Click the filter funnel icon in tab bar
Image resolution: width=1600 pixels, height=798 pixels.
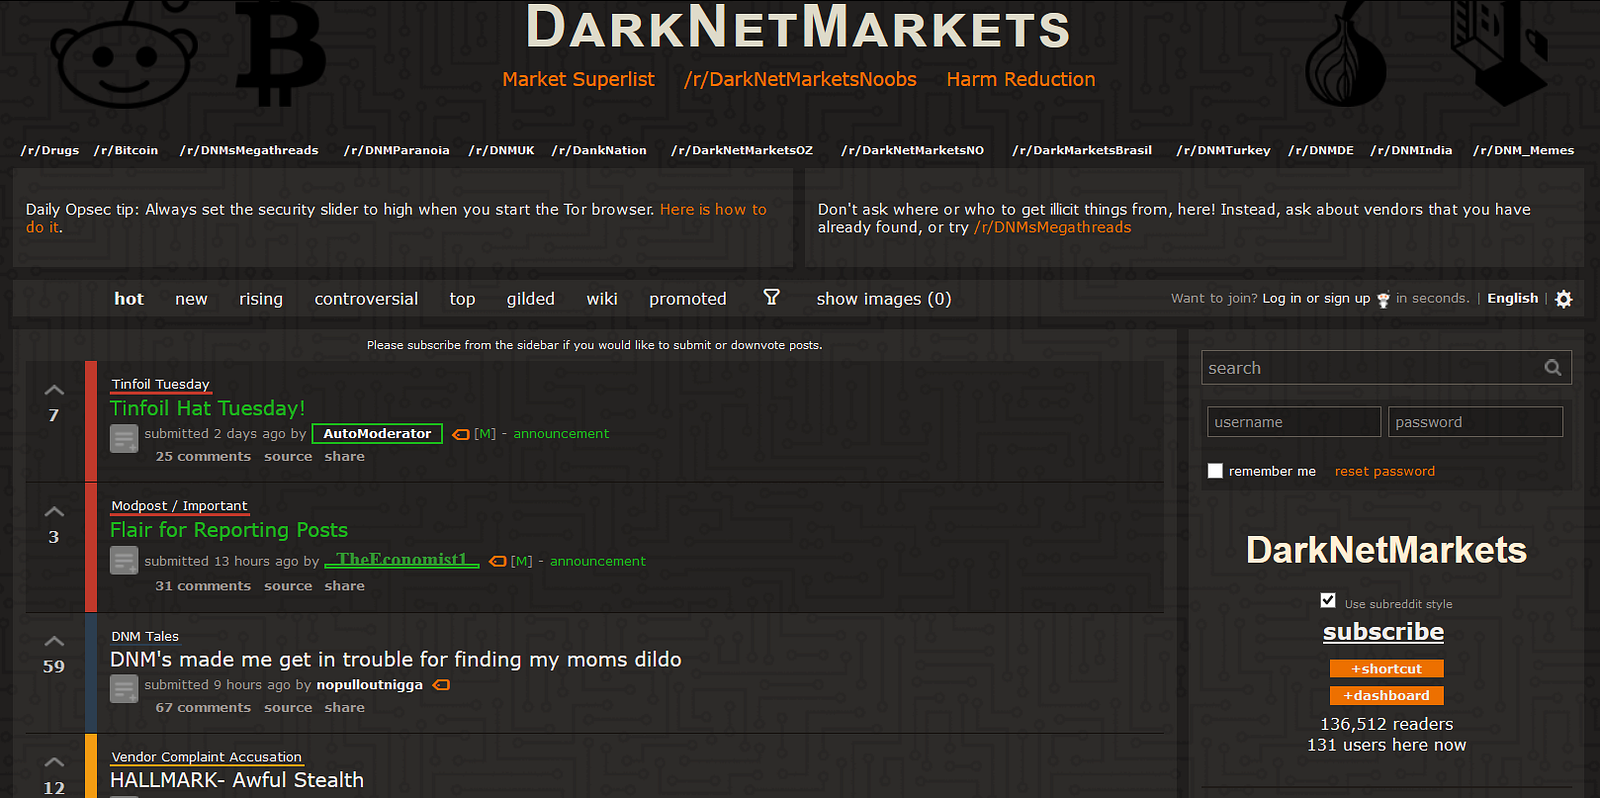coord(771,297)
